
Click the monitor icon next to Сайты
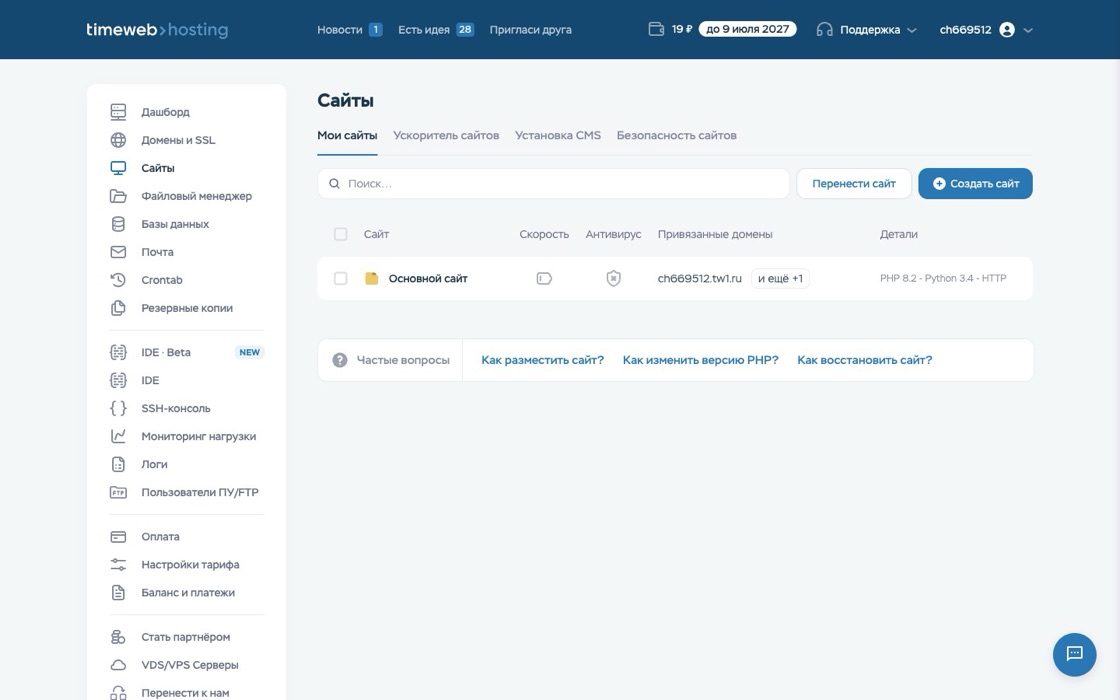click(x=119, y=168)
